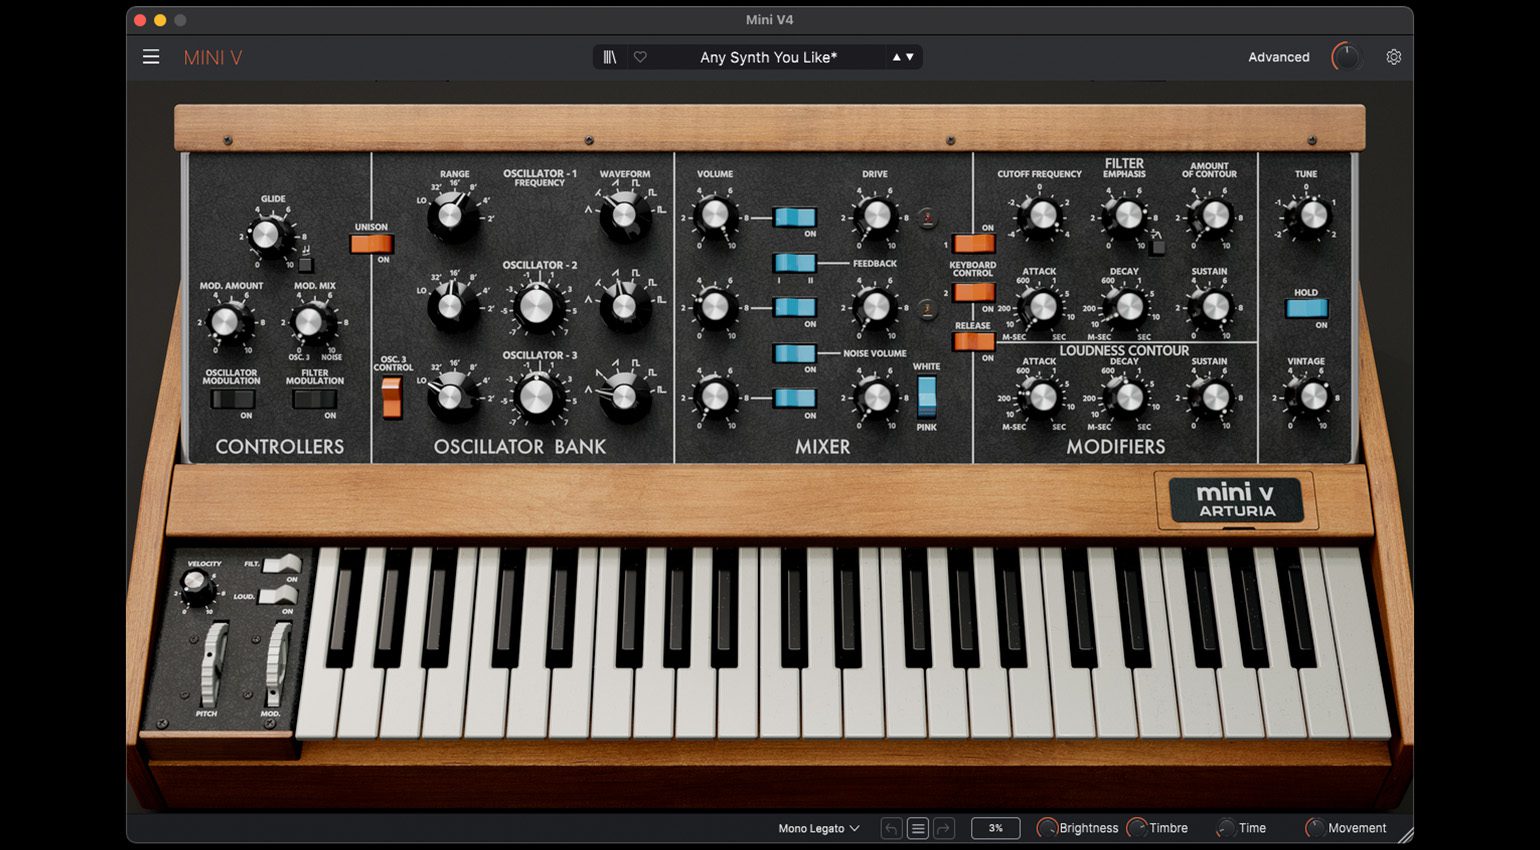Click the Amount of Contour knob
Image resolution: width=1540 pixels, height=850 pixels.
(x=1215, y=214)
